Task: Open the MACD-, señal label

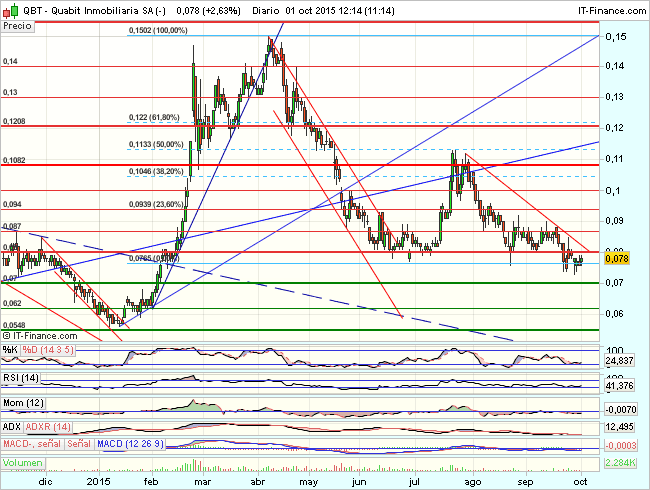Action: pos(32,444)
